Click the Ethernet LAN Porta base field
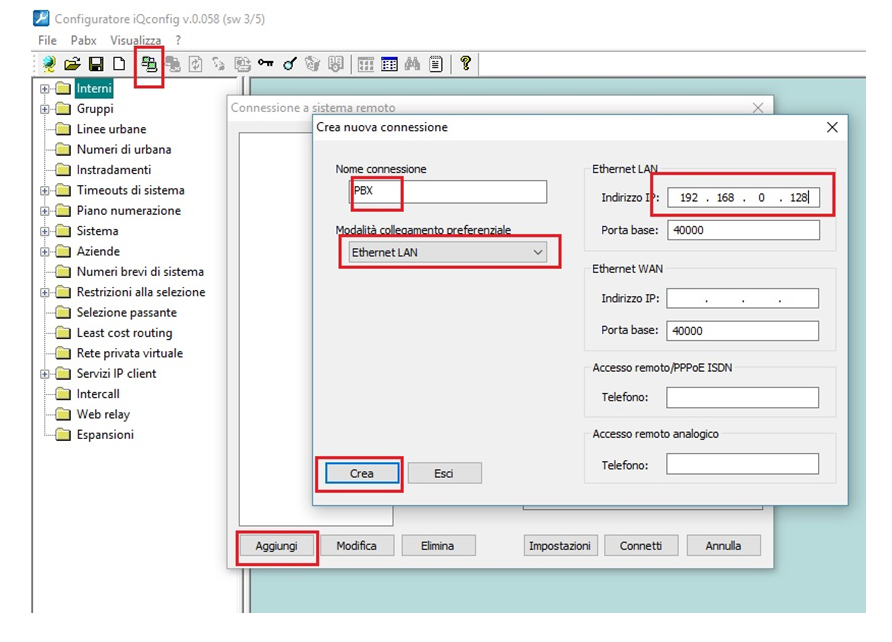 [742, 231]
